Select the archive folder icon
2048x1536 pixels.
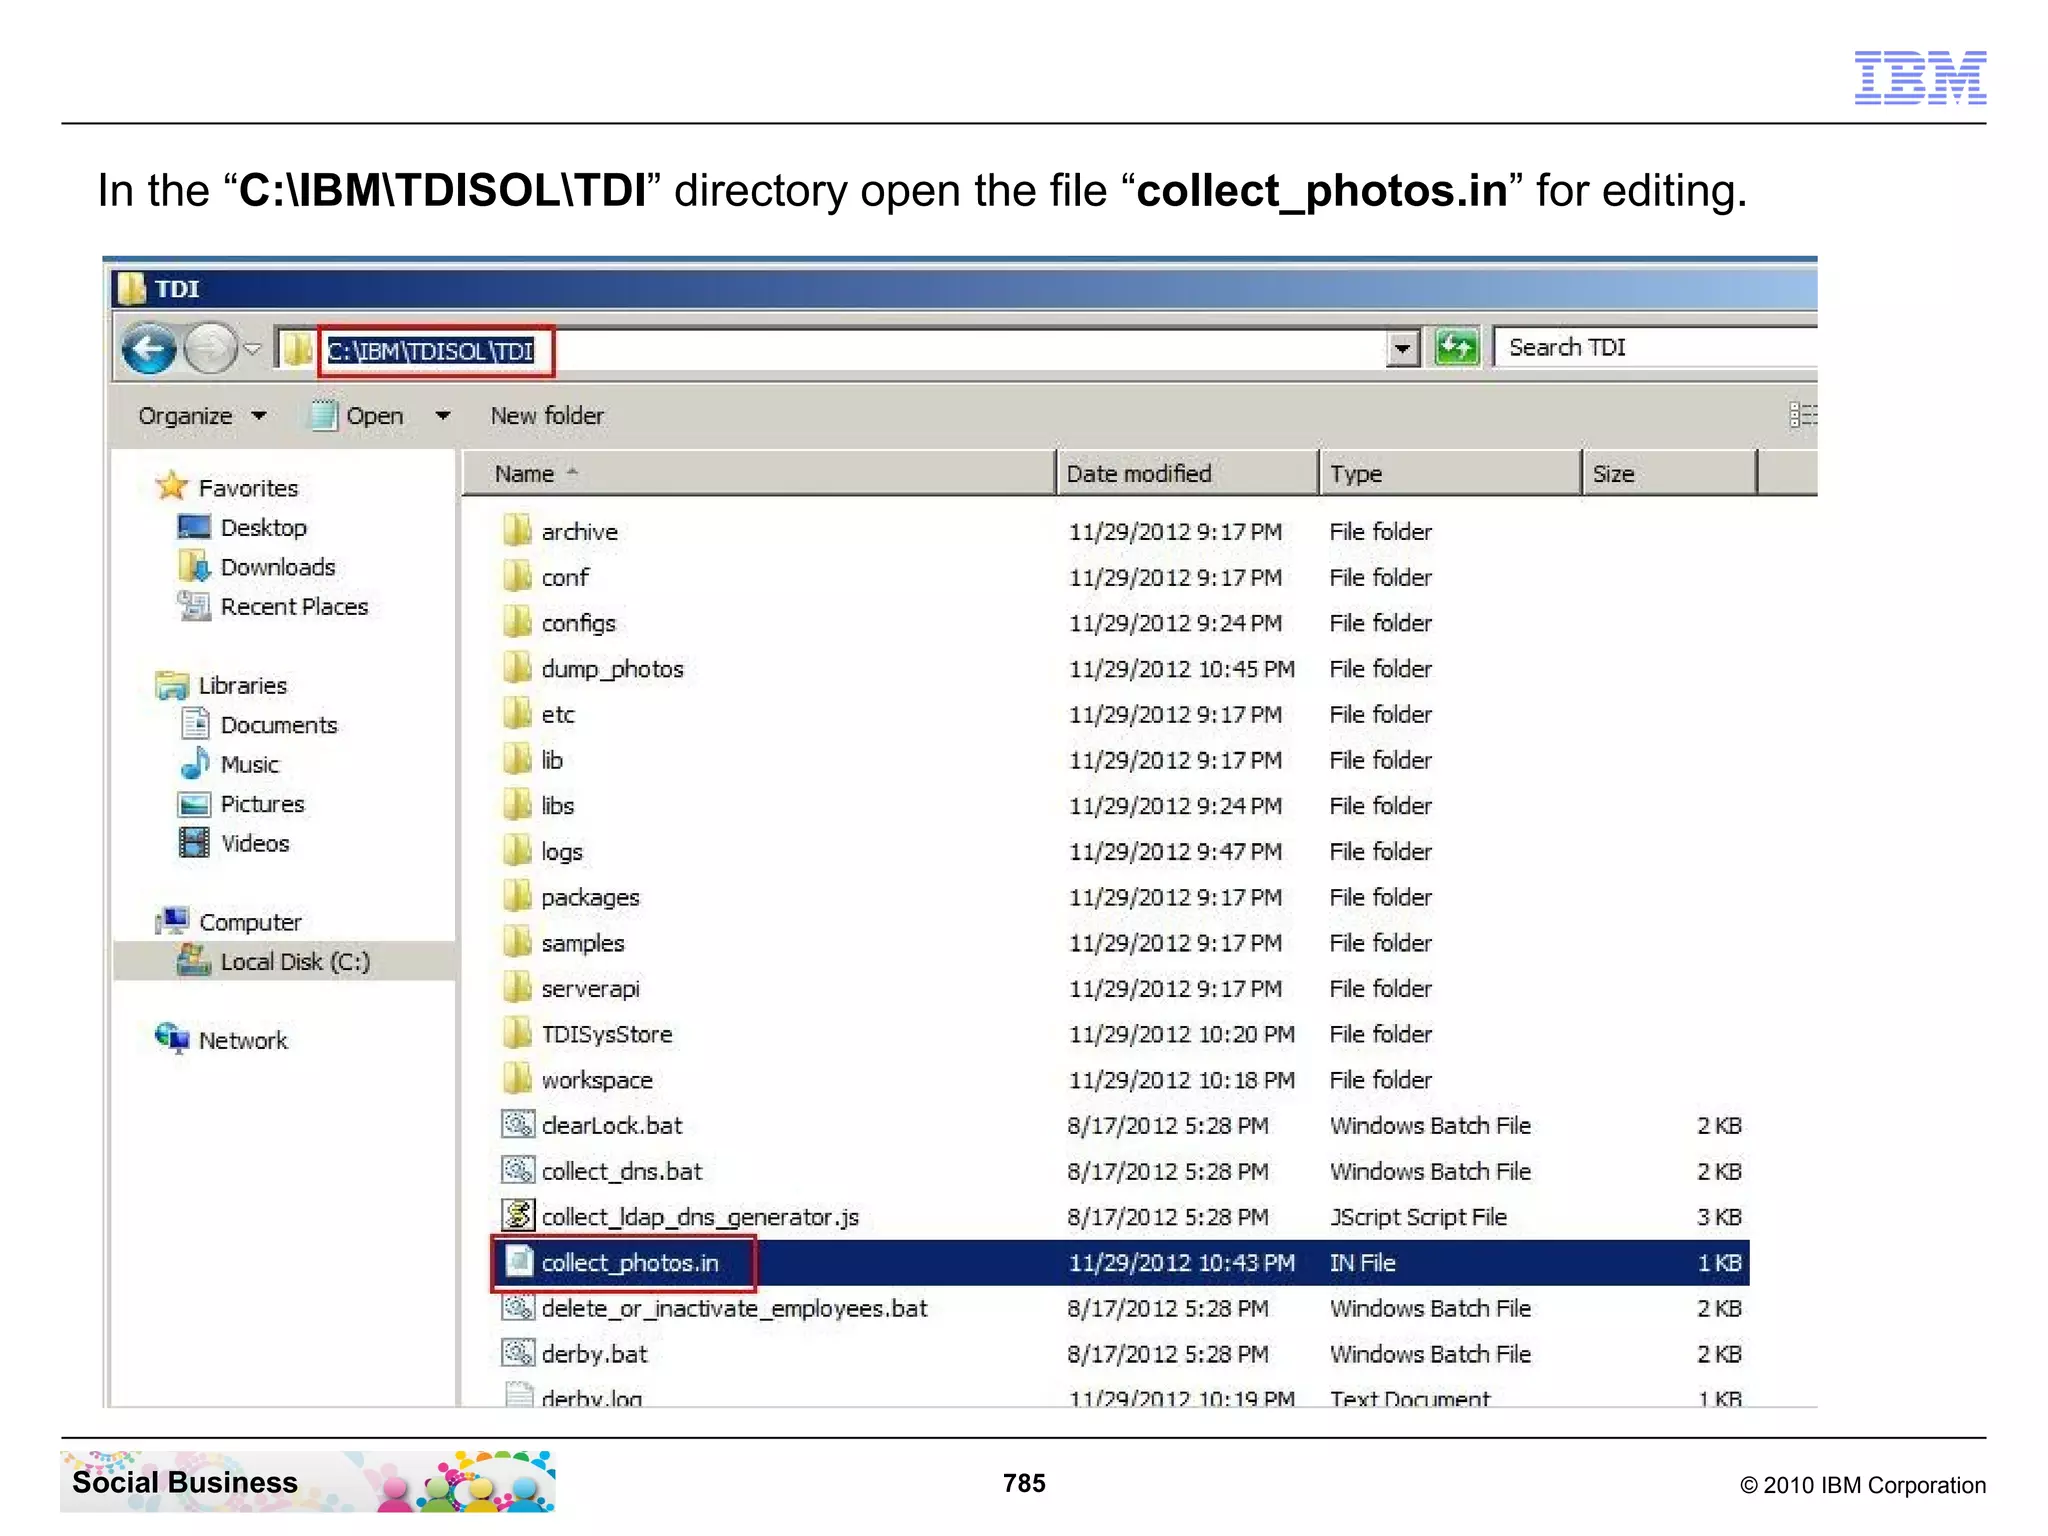[517, 531]
